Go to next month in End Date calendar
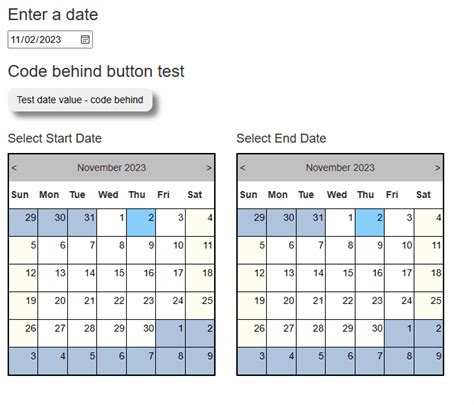 tap(438, 168)
